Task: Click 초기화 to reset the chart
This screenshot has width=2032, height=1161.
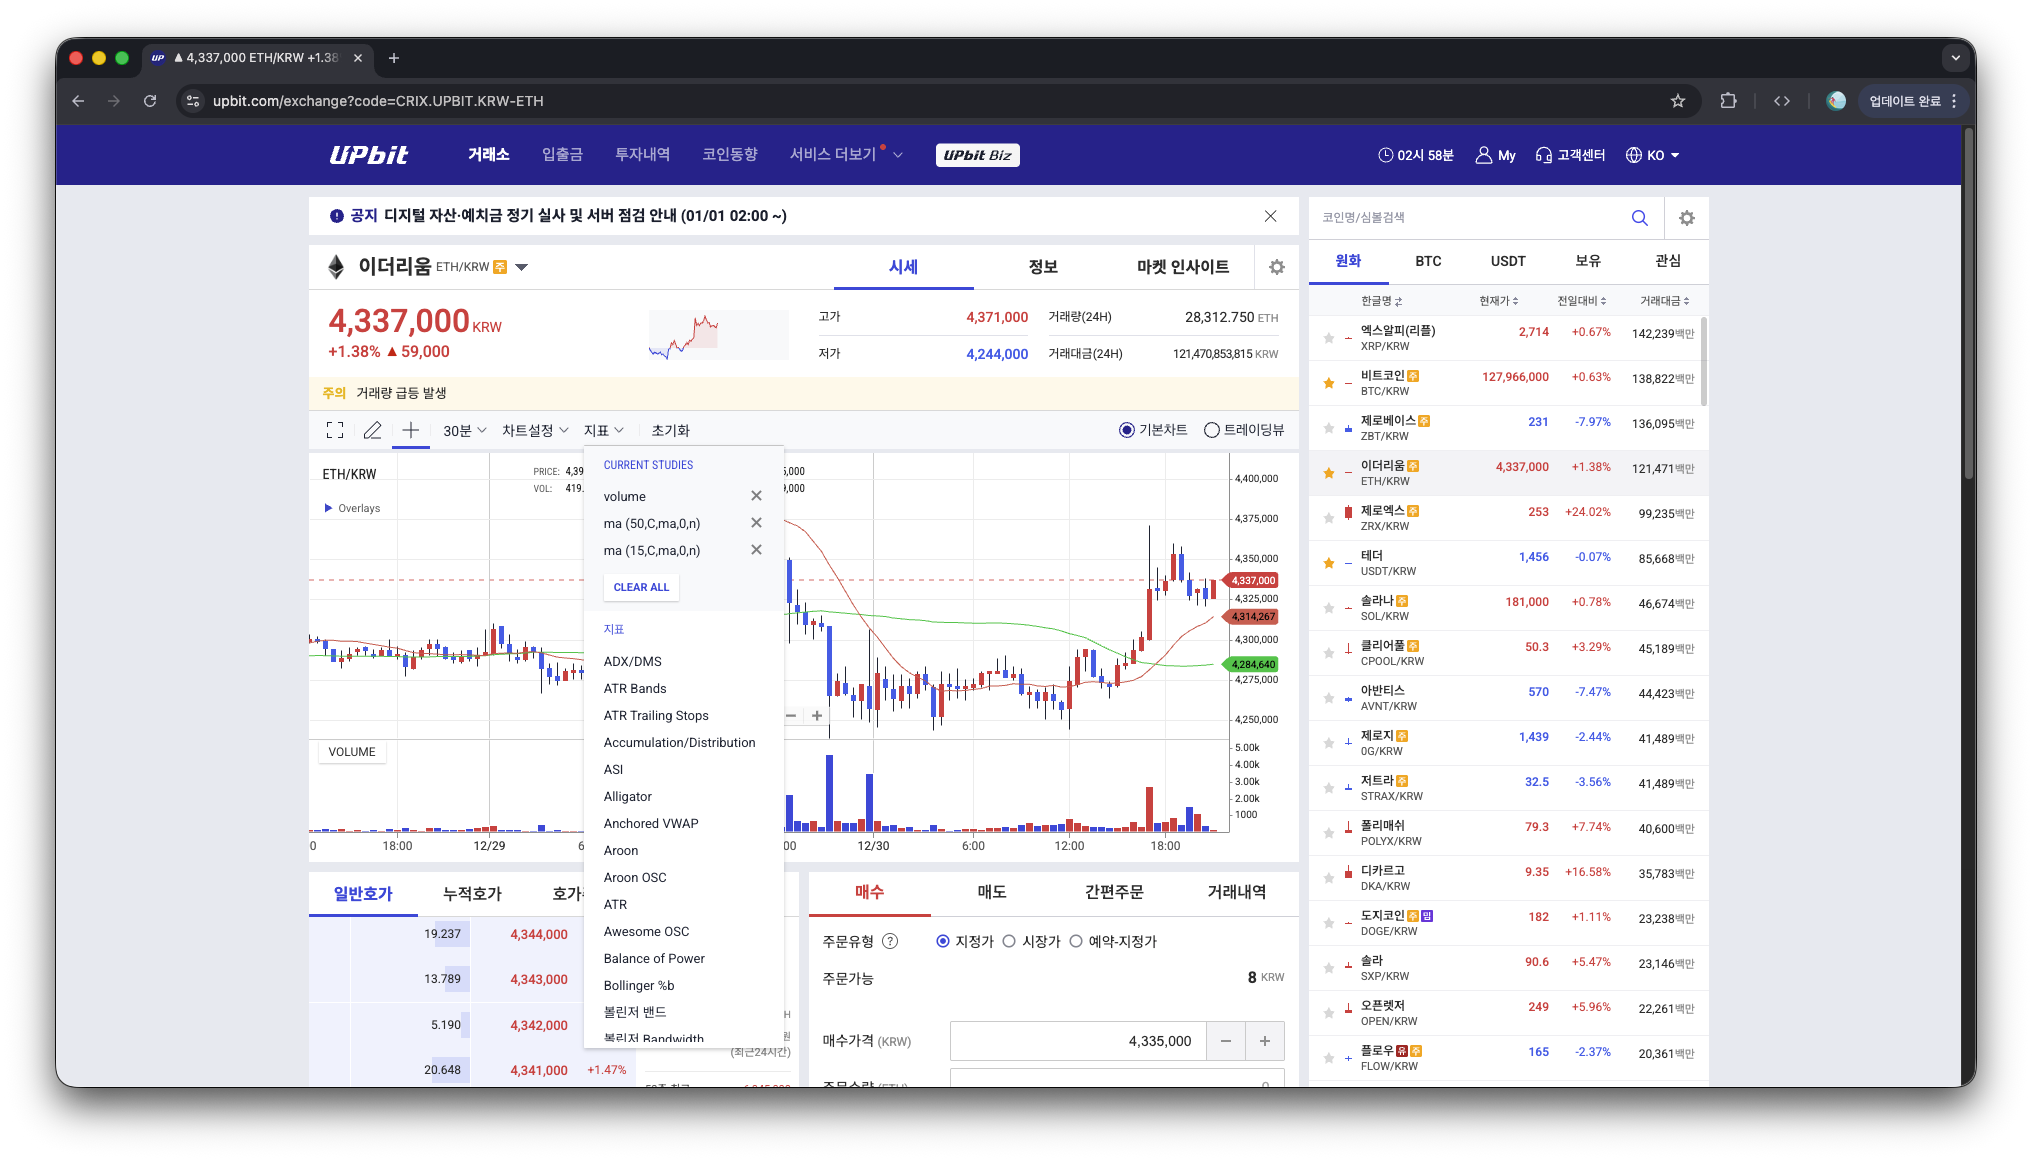Action: [669, 429]
